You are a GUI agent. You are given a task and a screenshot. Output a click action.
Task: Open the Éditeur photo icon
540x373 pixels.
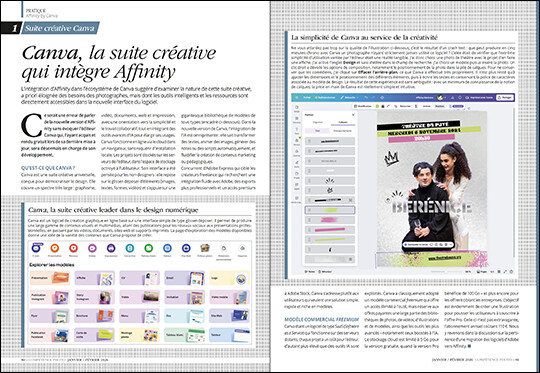coord(205,248)
